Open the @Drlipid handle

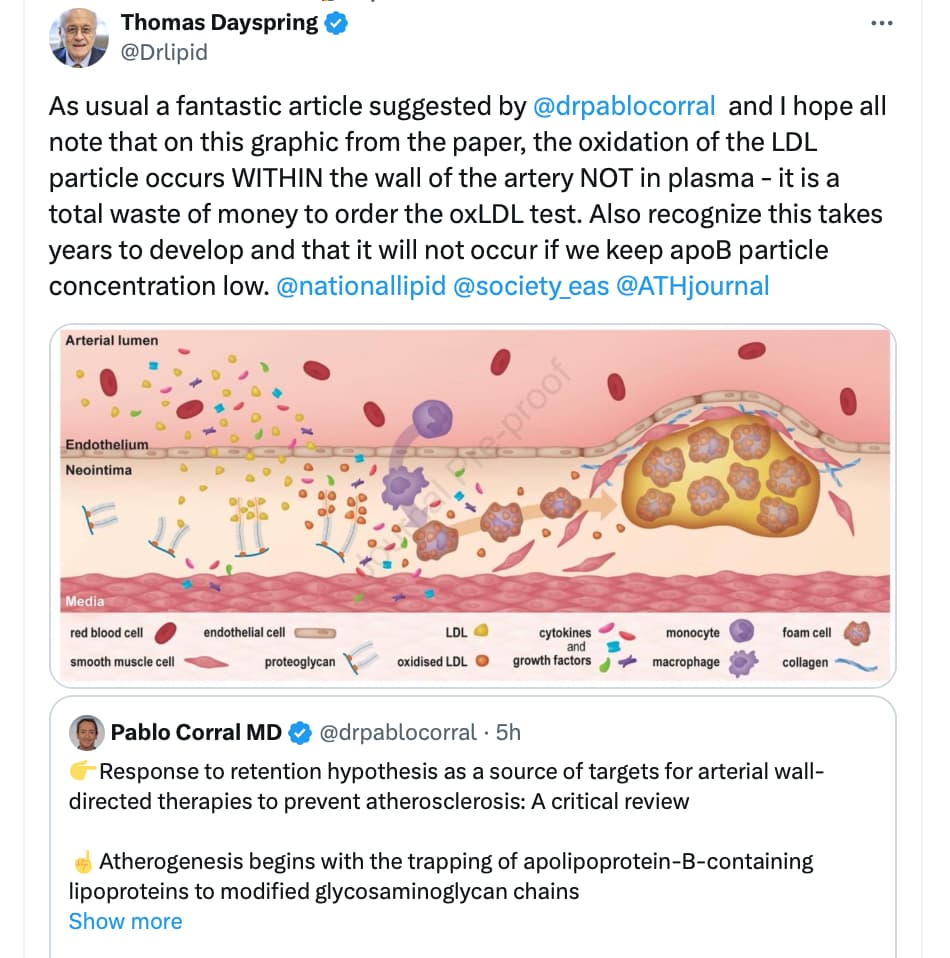[x=164, y=52]
